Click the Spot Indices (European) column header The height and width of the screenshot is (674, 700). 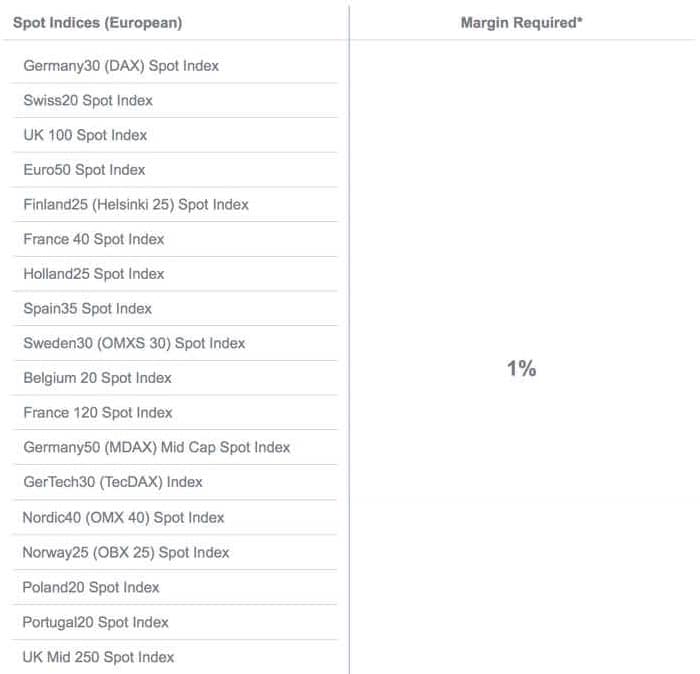(x=97, y=22)
